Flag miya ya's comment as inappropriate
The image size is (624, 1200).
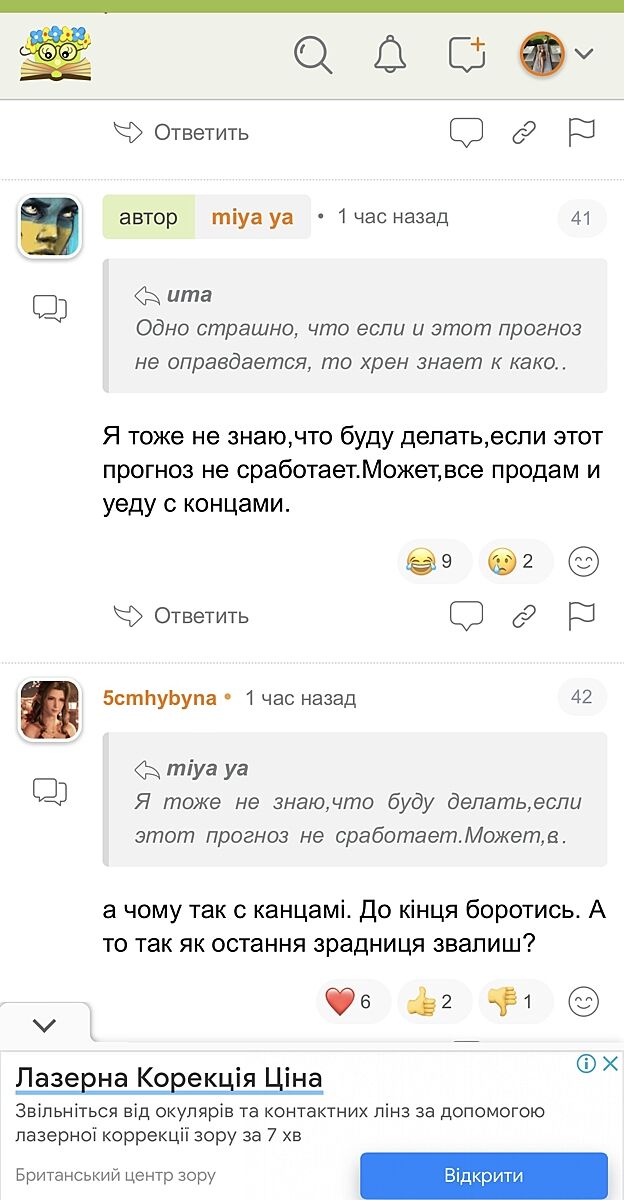pyautogui.click(x=581, y=616)
